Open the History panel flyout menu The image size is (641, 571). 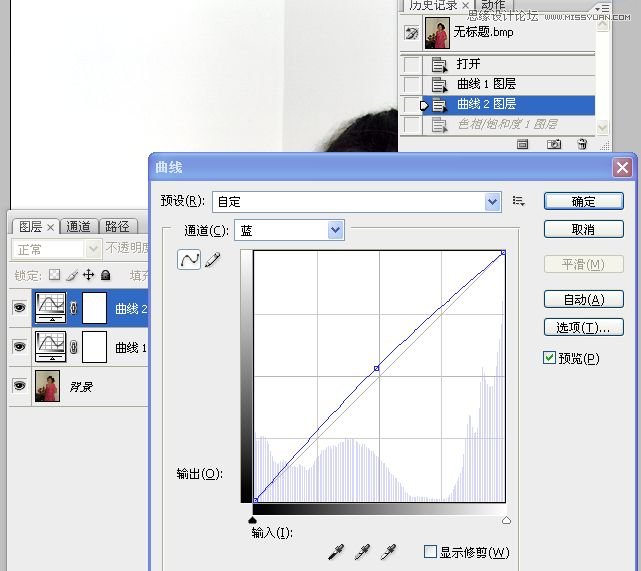pos(602,8)
